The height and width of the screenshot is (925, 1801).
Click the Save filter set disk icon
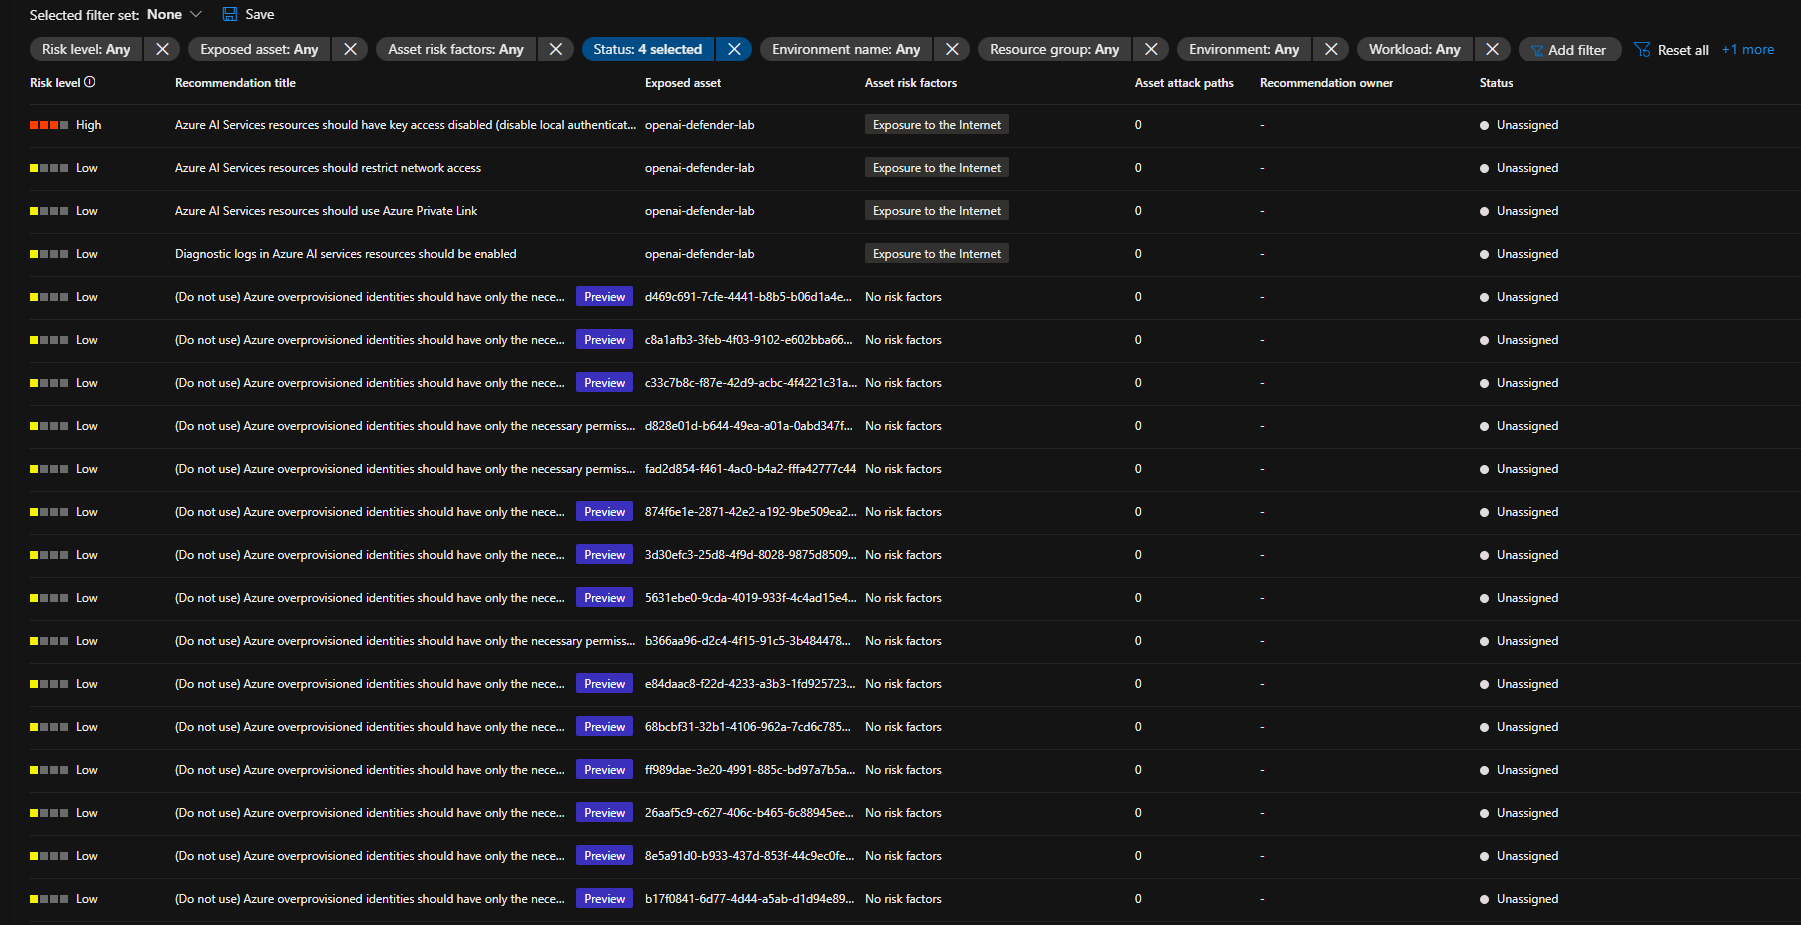(230, 14)
